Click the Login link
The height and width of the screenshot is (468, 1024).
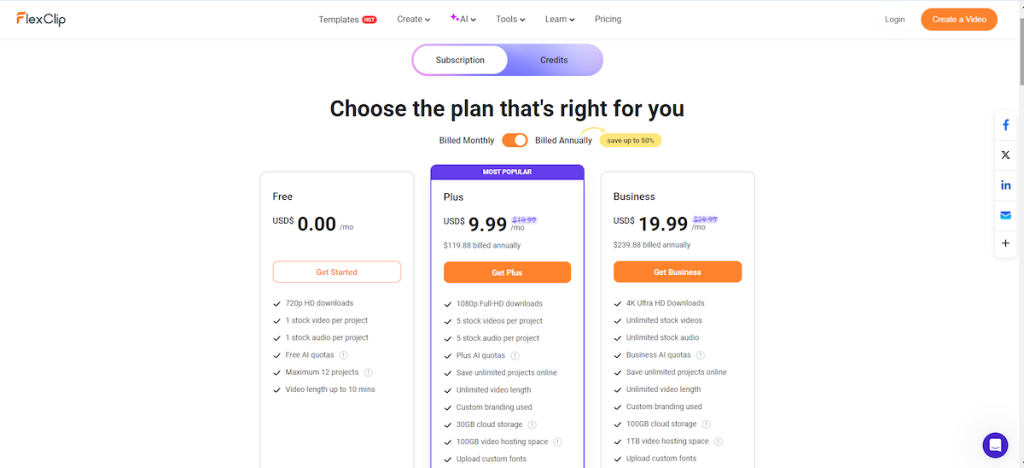click(895, 19)
